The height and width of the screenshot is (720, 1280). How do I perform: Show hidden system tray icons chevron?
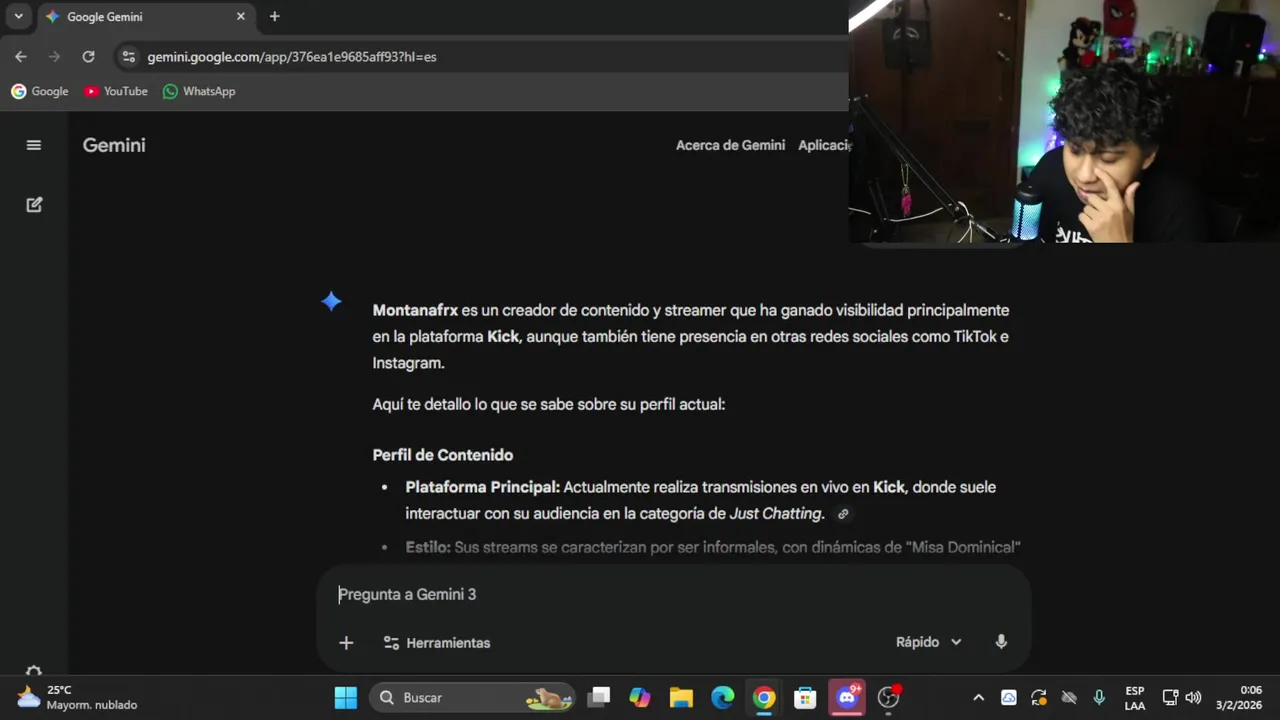click(x=978, y=698)
